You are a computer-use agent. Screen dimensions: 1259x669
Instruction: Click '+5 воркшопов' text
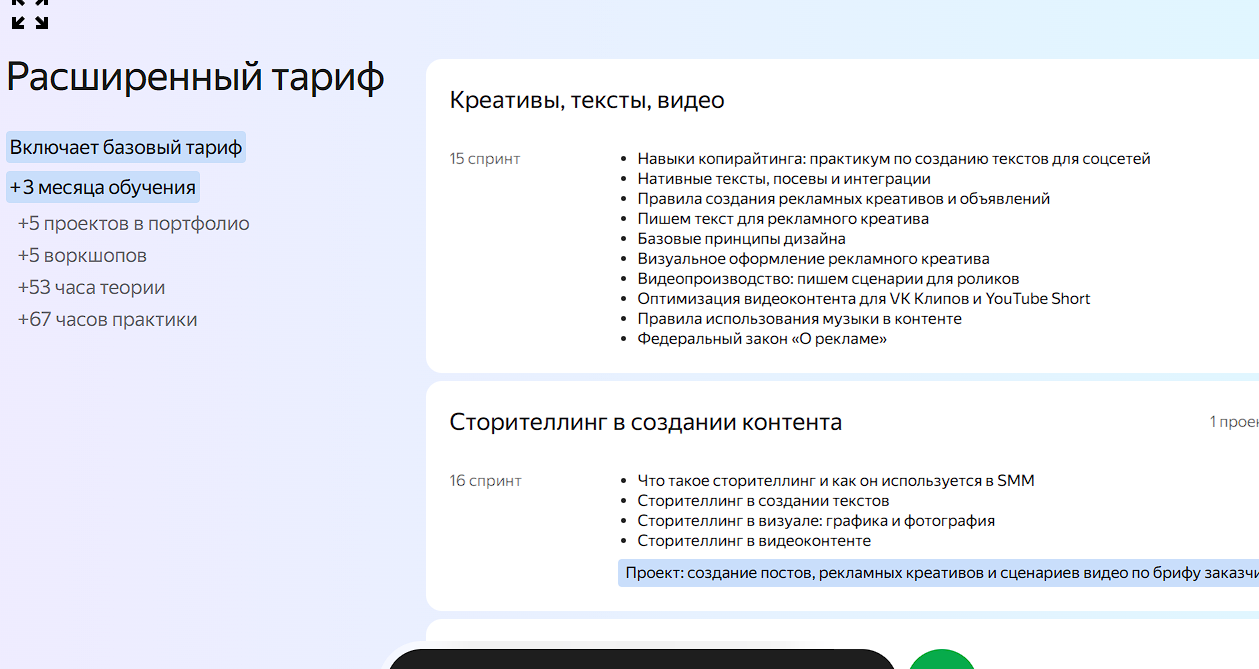tap(82, 255)
